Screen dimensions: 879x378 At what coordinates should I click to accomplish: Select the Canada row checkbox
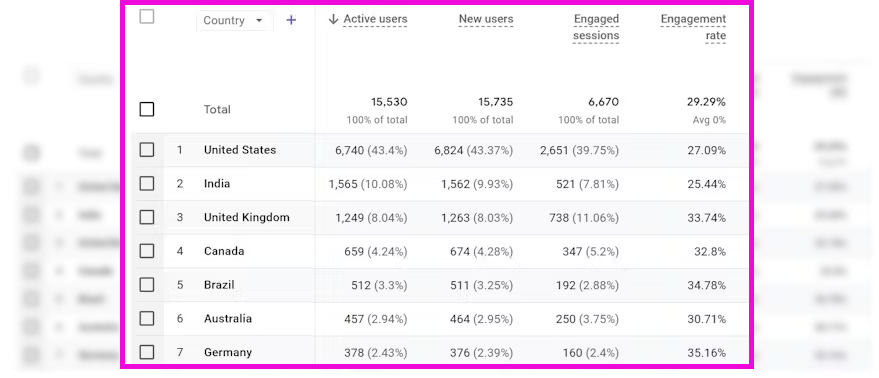147,251
